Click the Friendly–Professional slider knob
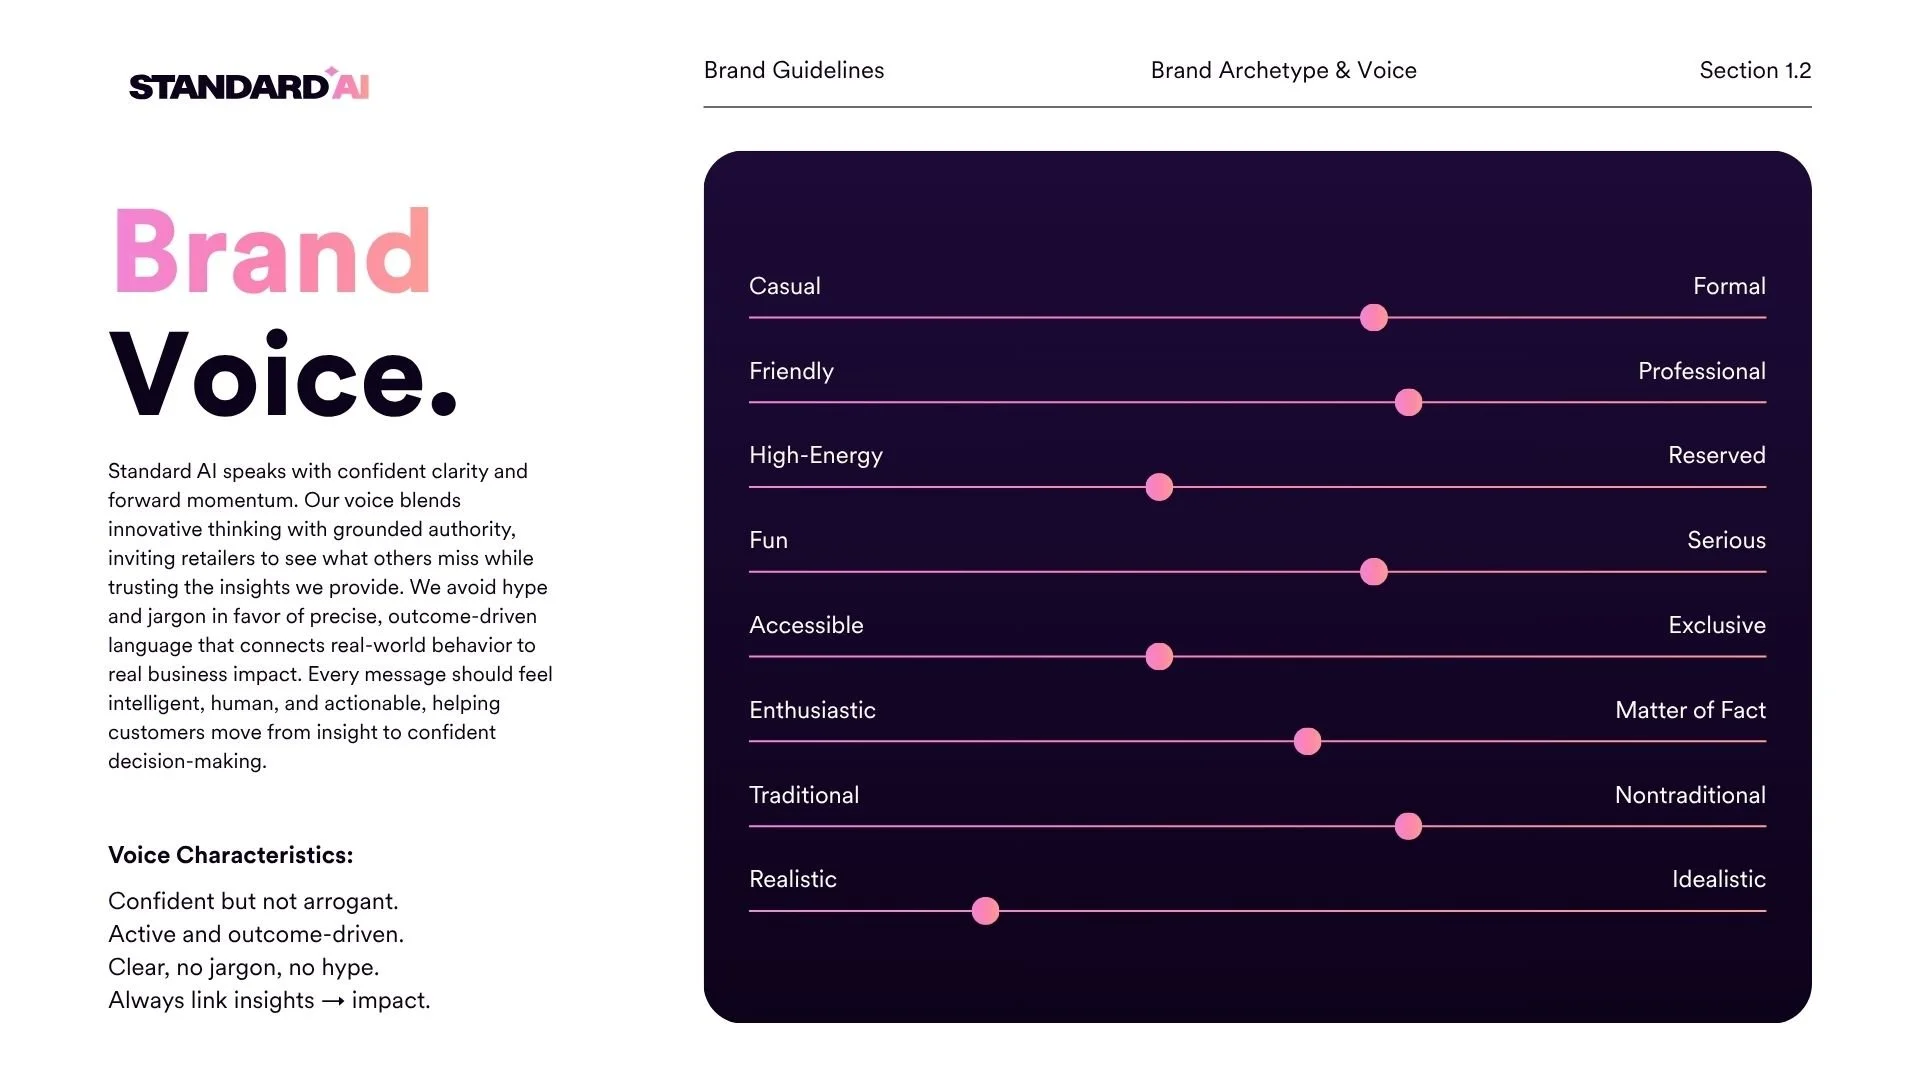The image size is (1920, 1080). [x=1408, y=403]
